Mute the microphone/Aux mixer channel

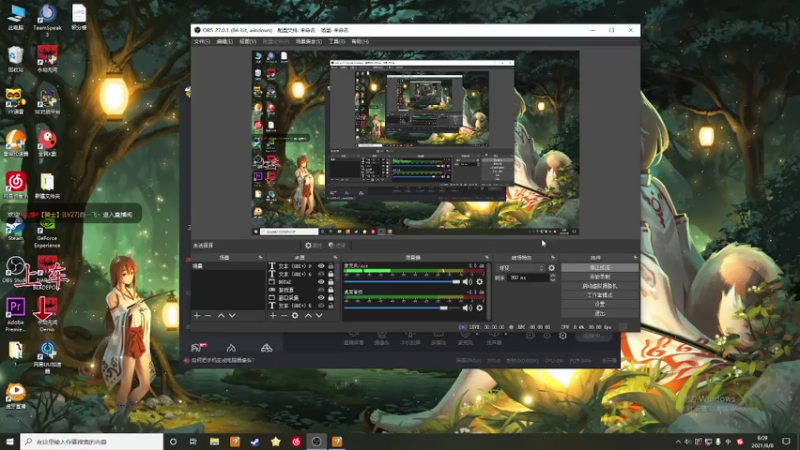[x=467, y=282]
